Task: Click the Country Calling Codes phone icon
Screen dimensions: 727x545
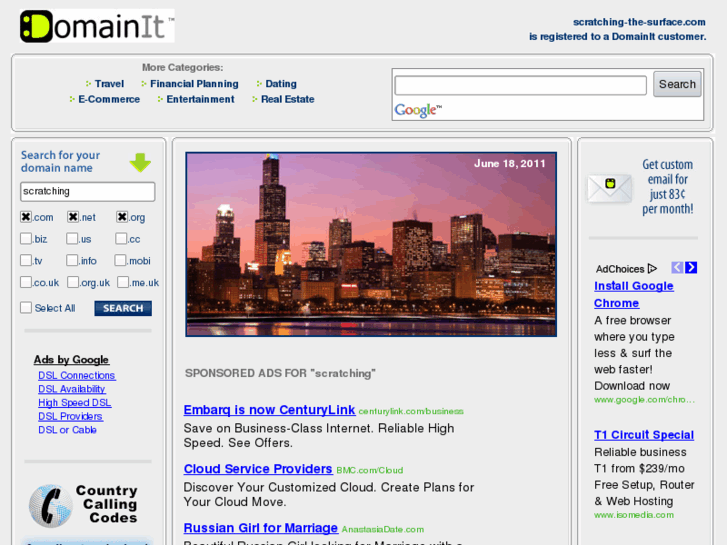Action: click(49, 505)
